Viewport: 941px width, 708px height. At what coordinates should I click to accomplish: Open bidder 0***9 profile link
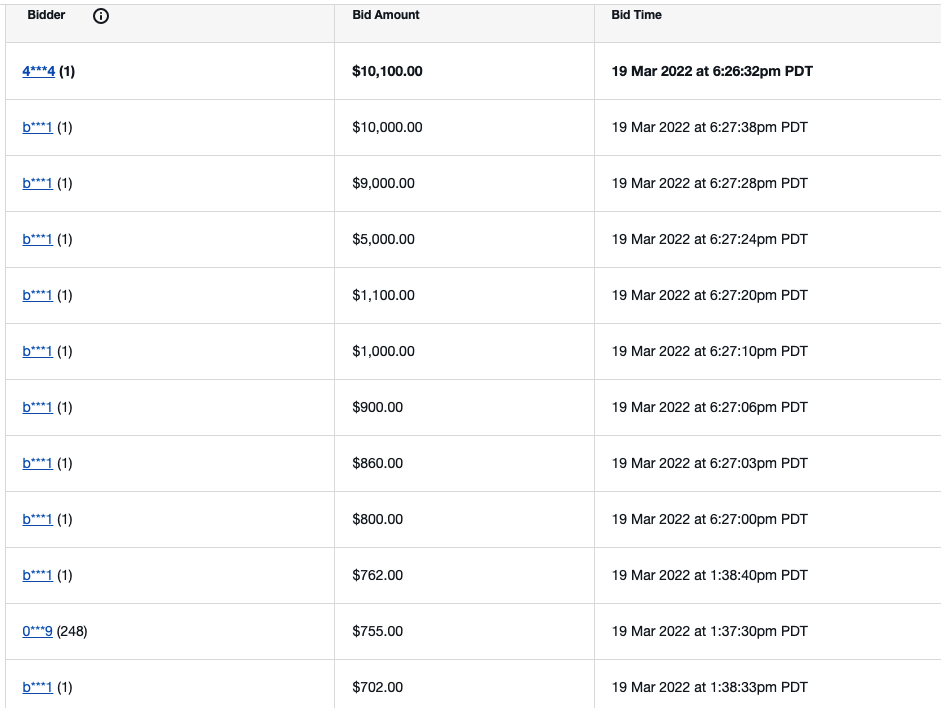tap(37, 631)
